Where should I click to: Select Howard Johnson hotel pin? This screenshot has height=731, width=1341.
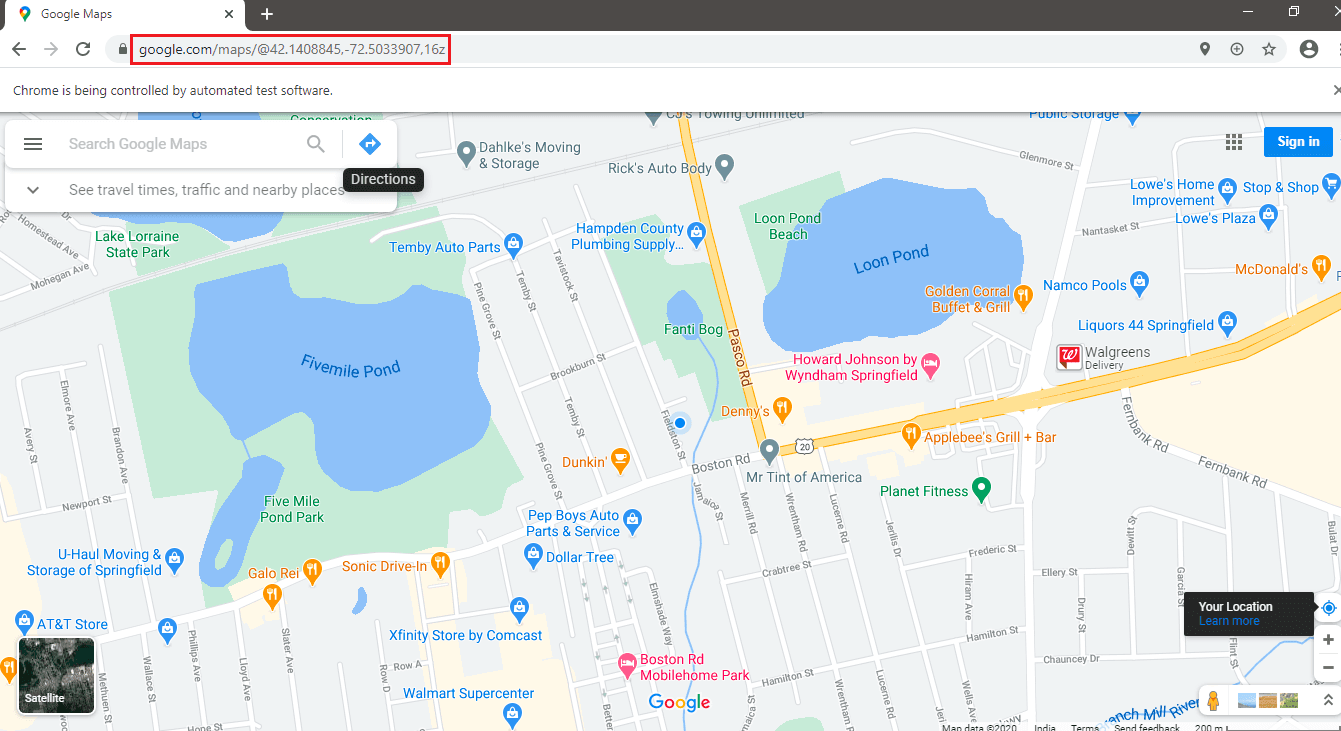coord(931,365)
